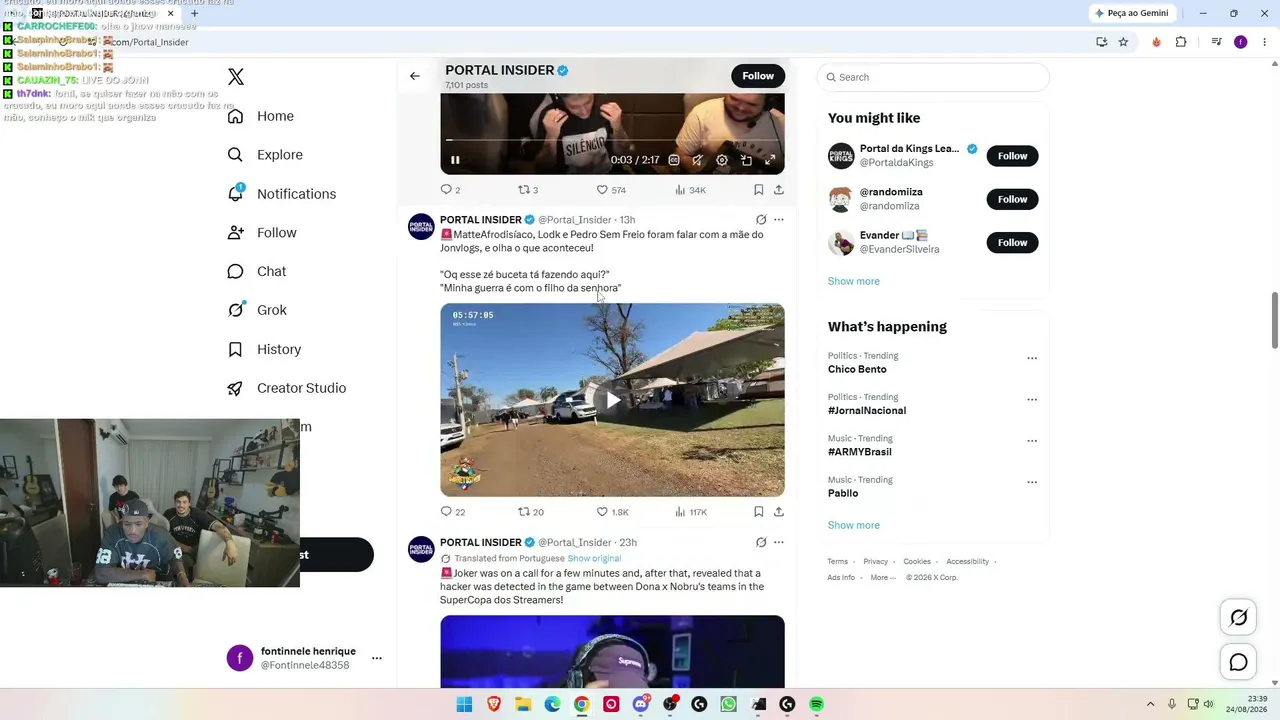The height and width of the screenshot is (720, 1280).
Task: Enter fullscreen on the video player
Action: tap(770, 160)
